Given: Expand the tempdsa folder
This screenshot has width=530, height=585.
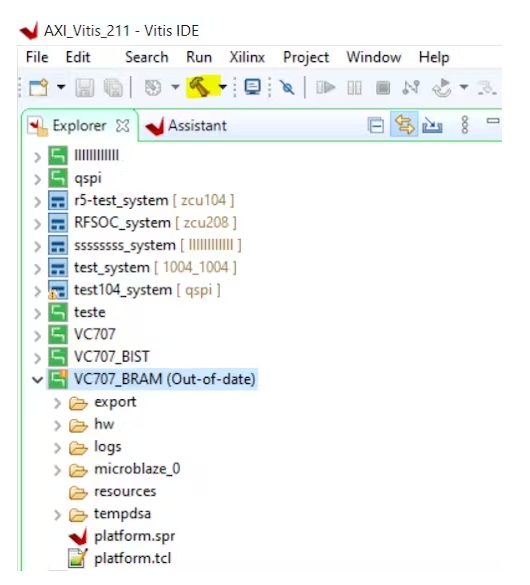Looking at the screenshot, I should coord(57,515).
